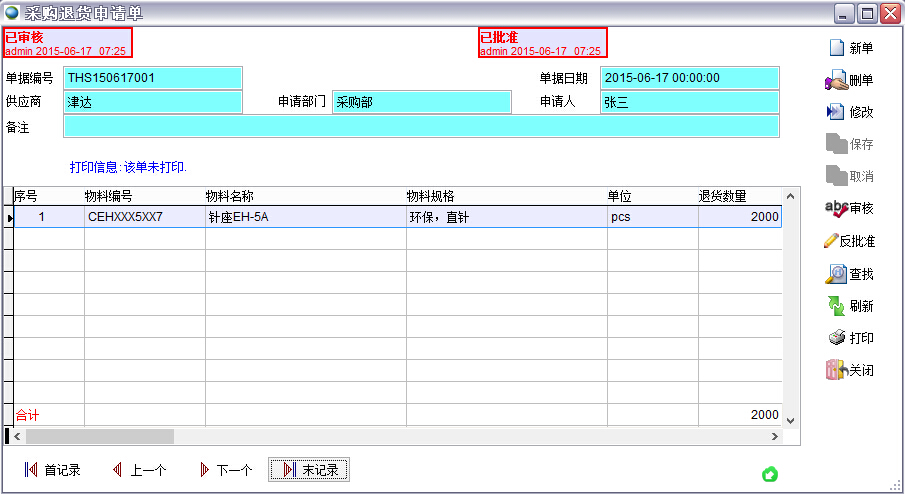This screenshot has width=905, height=494.
Task: Open 查找 (Search) tool
Action: coord(836,274)
